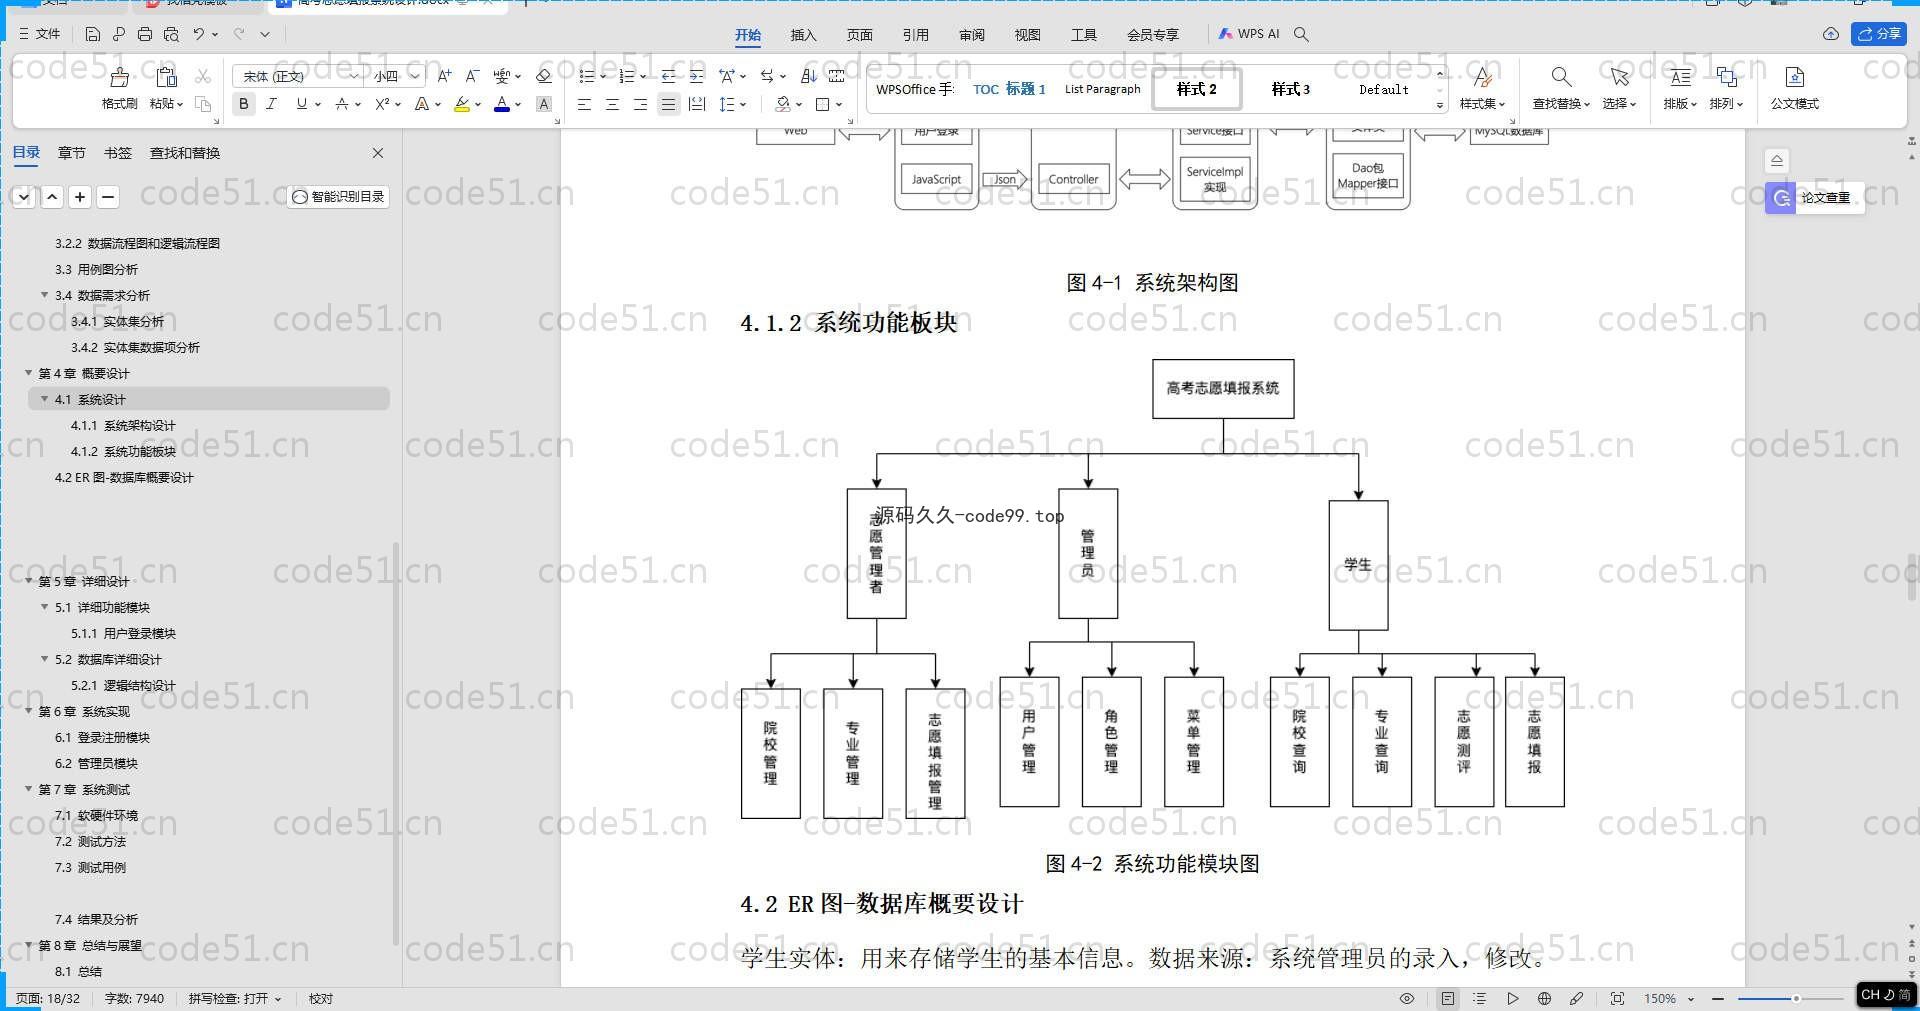Screen dimensions: 1920x1011
Task: Click the web layout globe icon in status bar
Action: [1544, 998]
